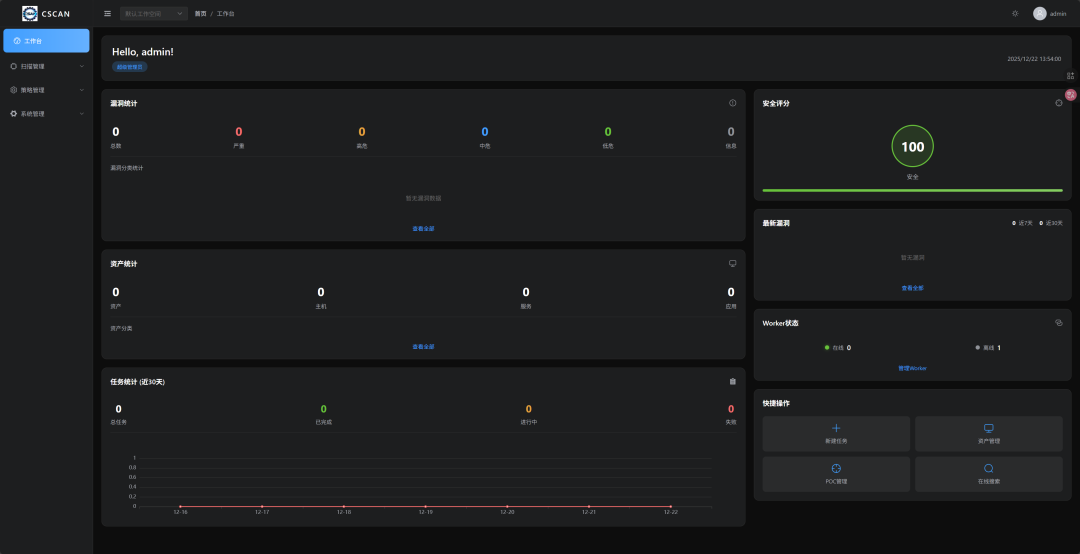Click the 管理Worker link
Screen dimensions: 1080x554
[x=912, y=369]
